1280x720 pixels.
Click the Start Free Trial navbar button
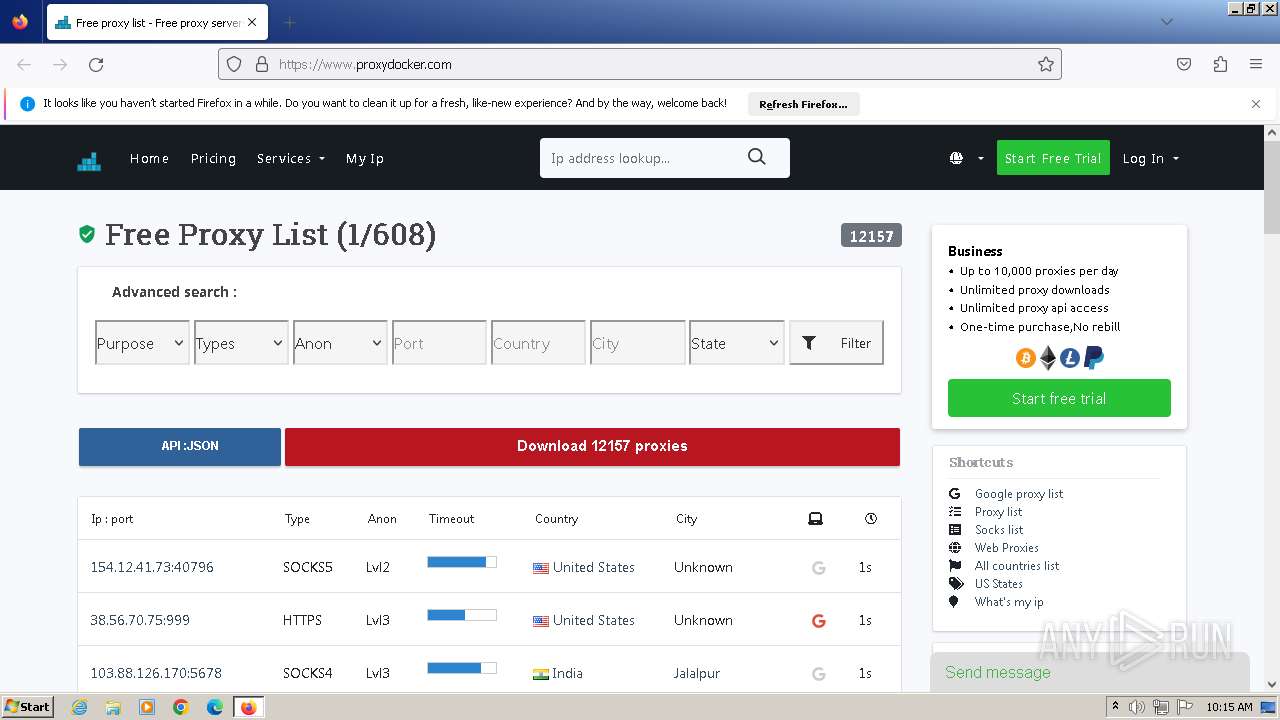(x=1053, y=158)
